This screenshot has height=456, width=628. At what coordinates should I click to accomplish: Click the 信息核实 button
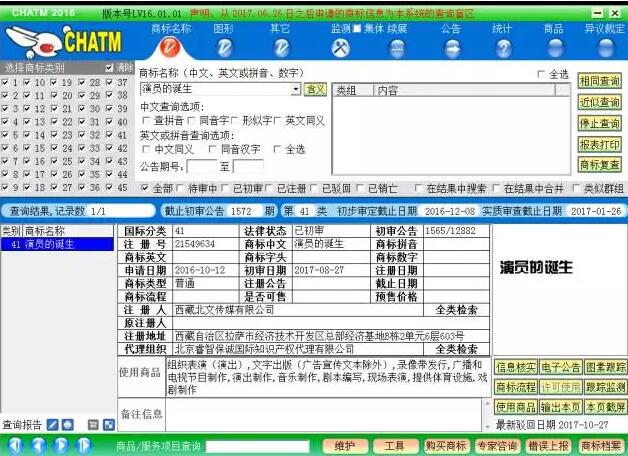coord(515,367)
